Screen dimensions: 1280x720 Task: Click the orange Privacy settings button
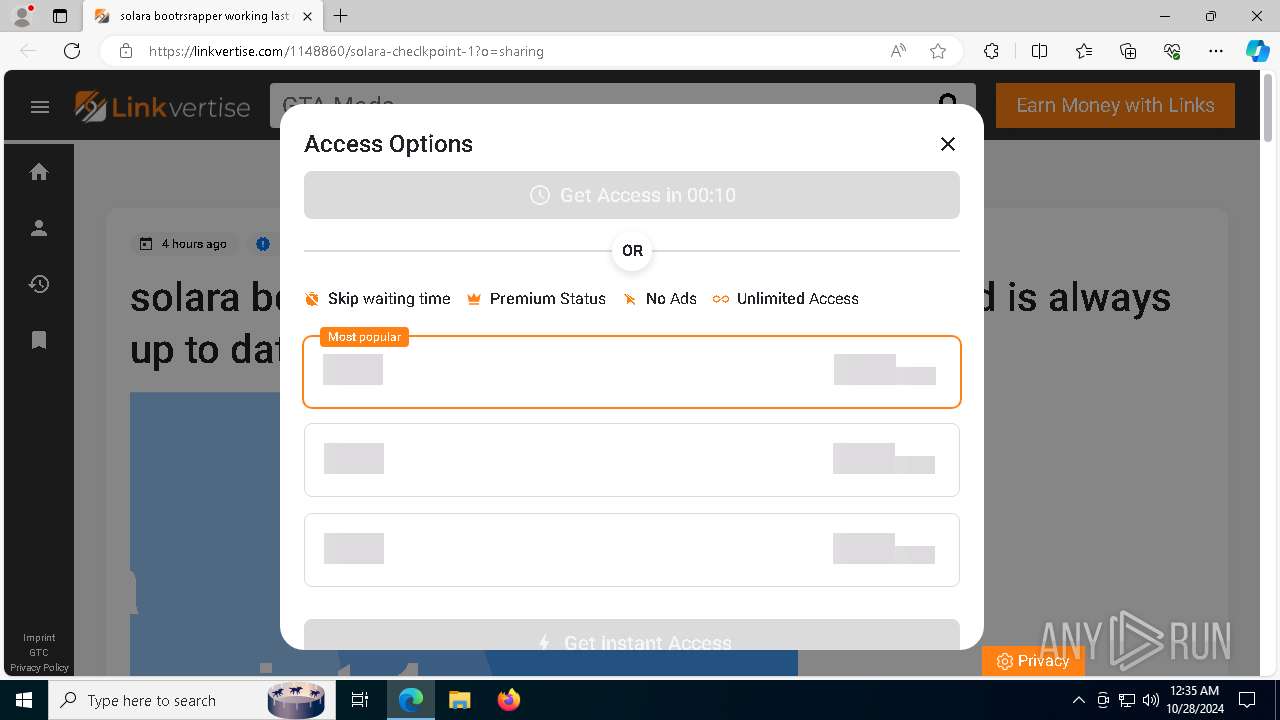(x=1033, y=661)
